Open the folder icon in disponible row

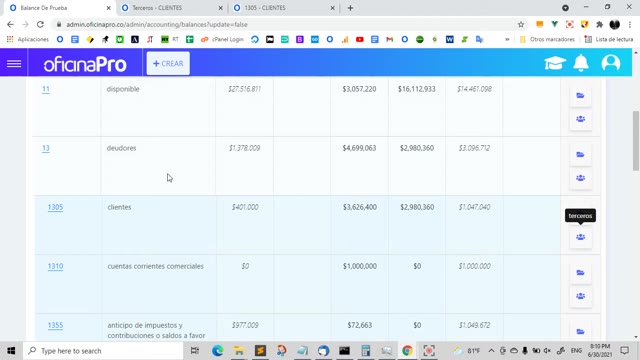pos(580,96)
